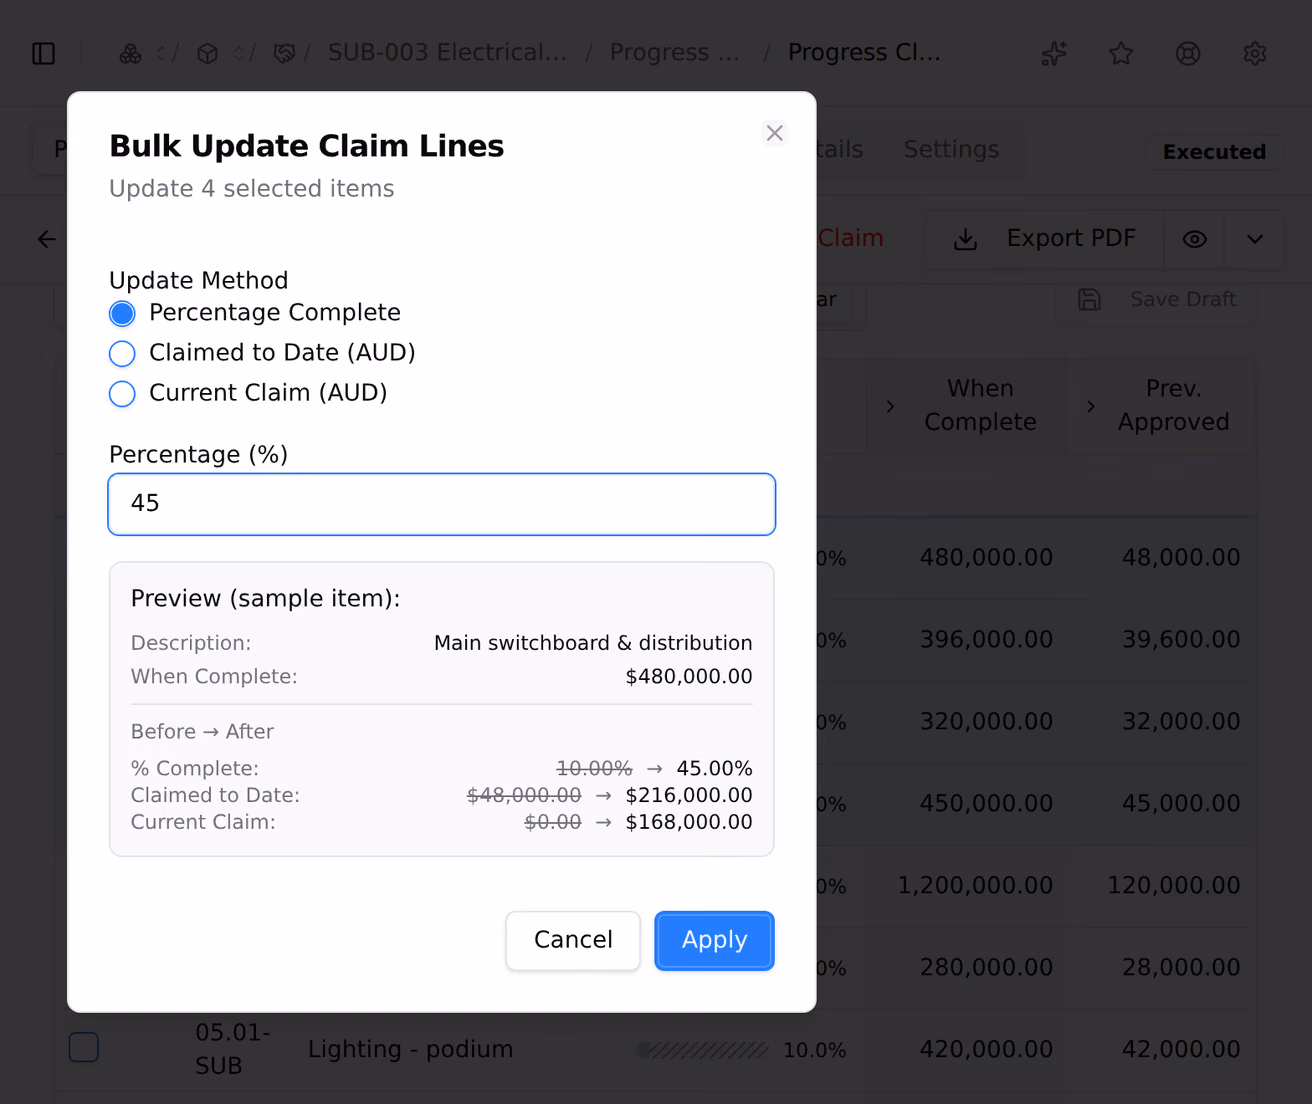Expand the When Complete column chevron

pos(890,406)
